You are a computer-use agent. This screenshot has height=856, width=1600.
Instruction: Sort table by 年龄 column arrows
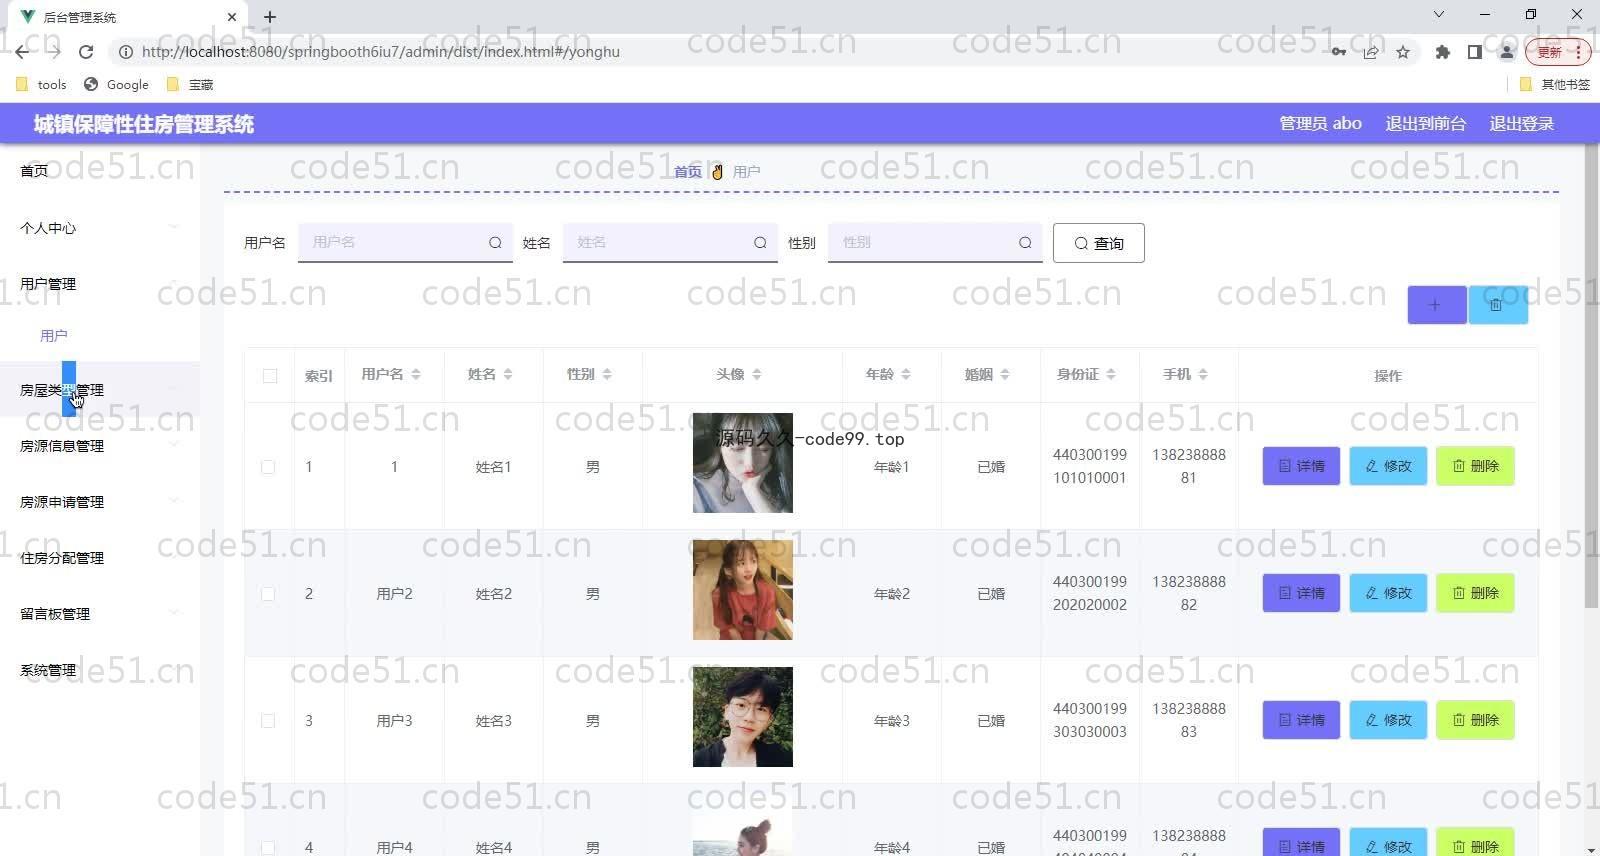point(906,375)
